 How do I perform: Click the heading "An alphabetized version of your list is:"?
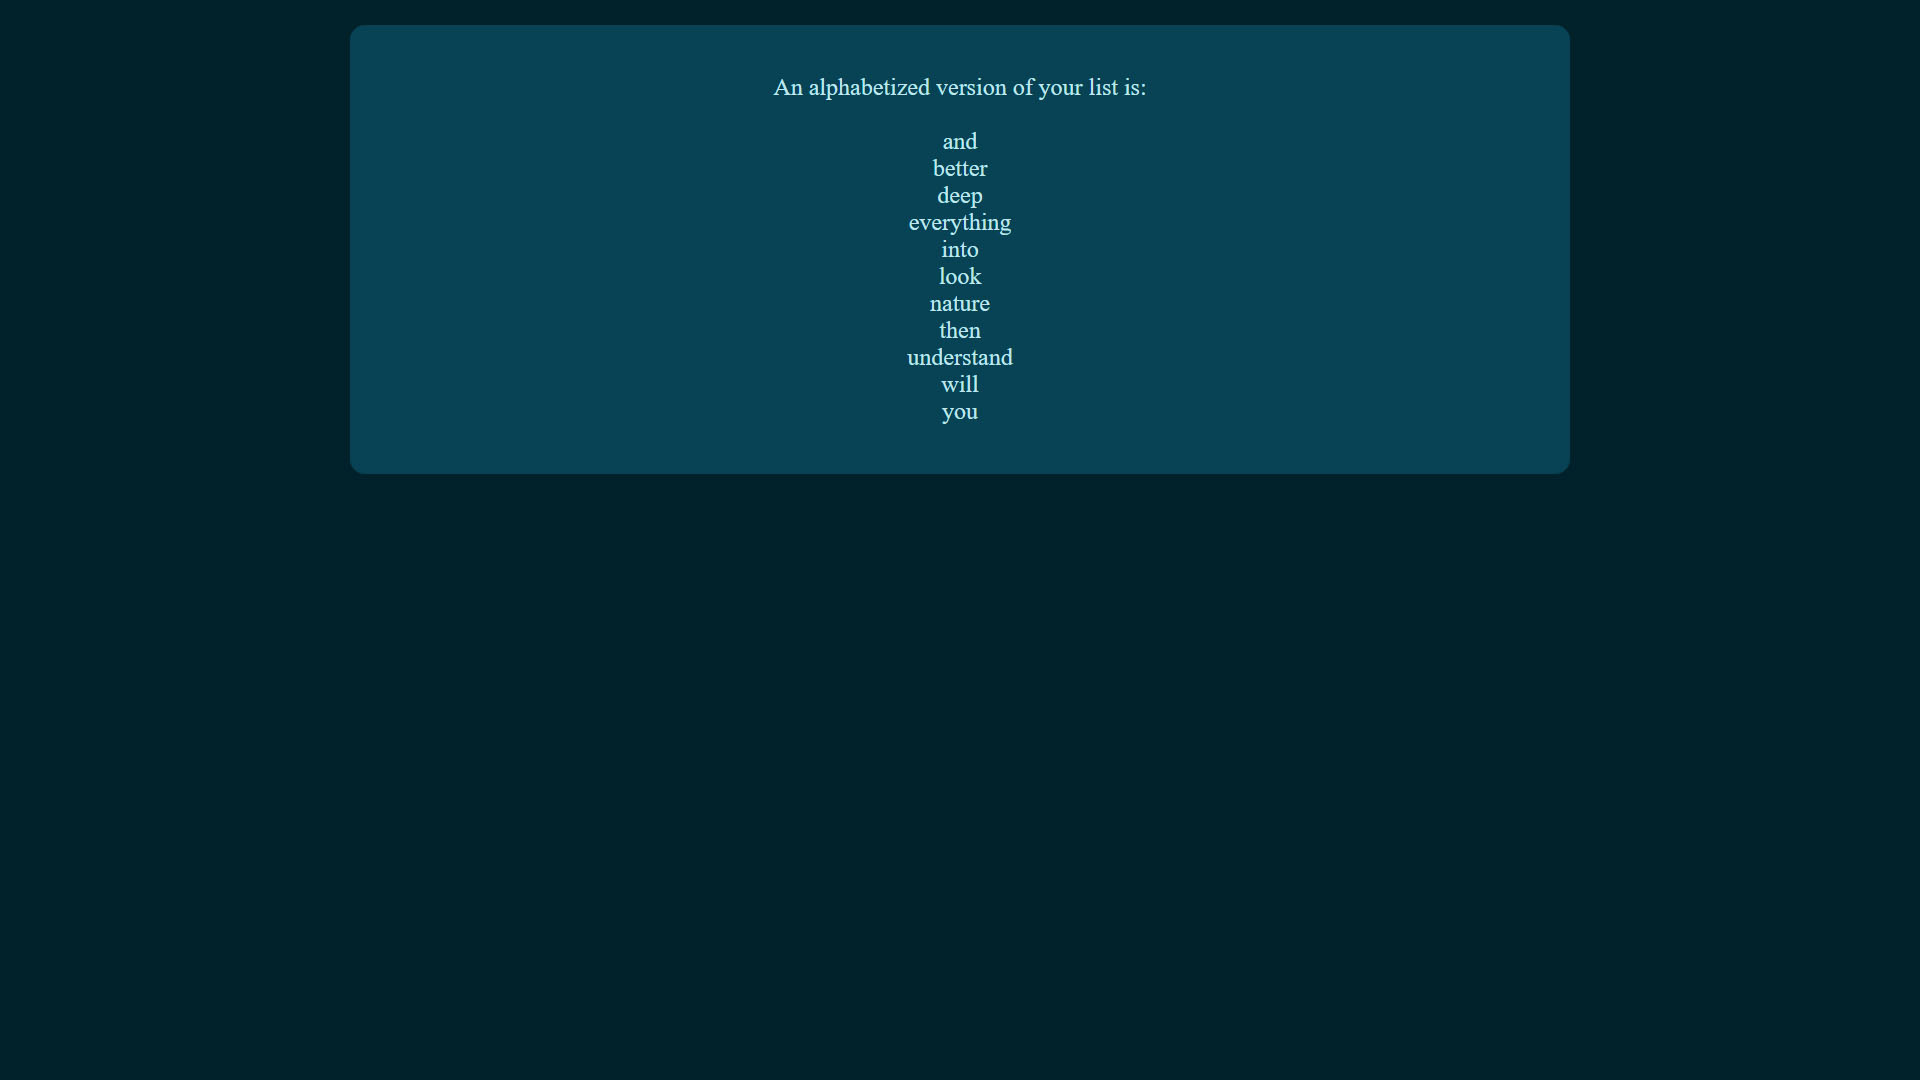[959, 88]
